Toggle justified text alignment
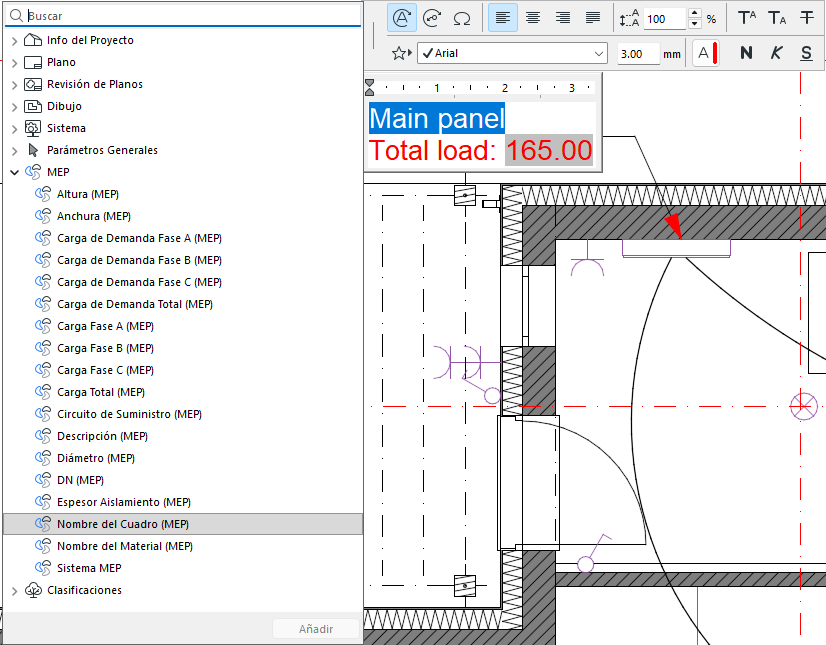 click(593, 18)
